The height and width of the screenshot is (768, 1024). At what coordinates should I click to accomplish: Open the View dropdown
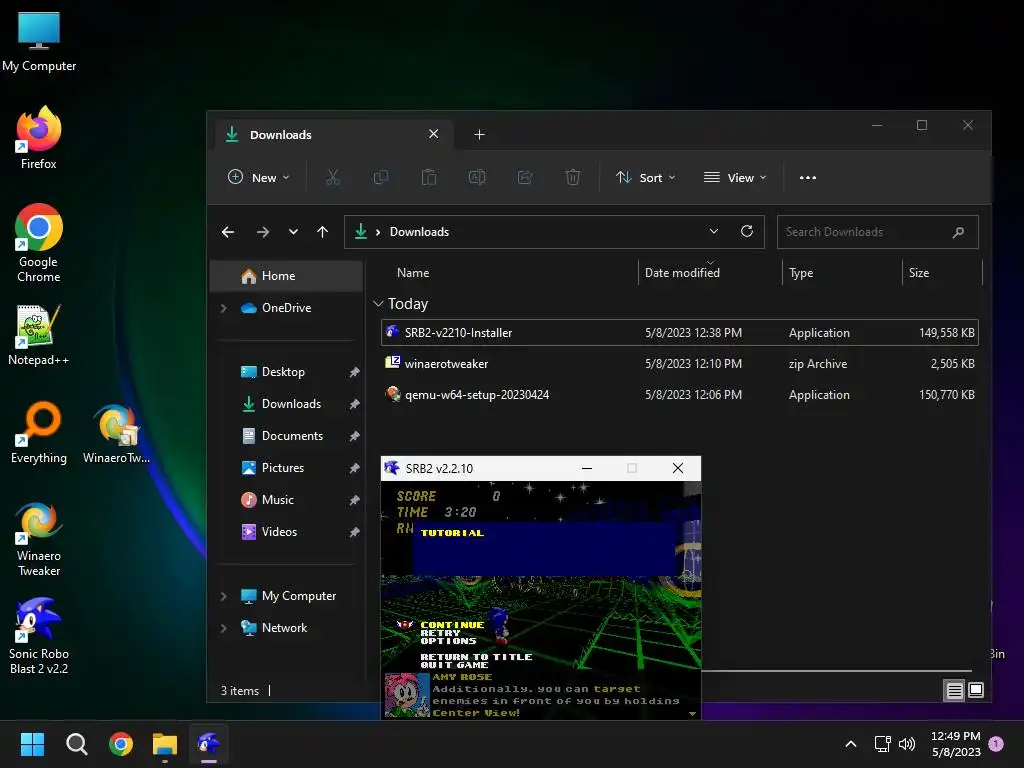click(x=735, y=178)
